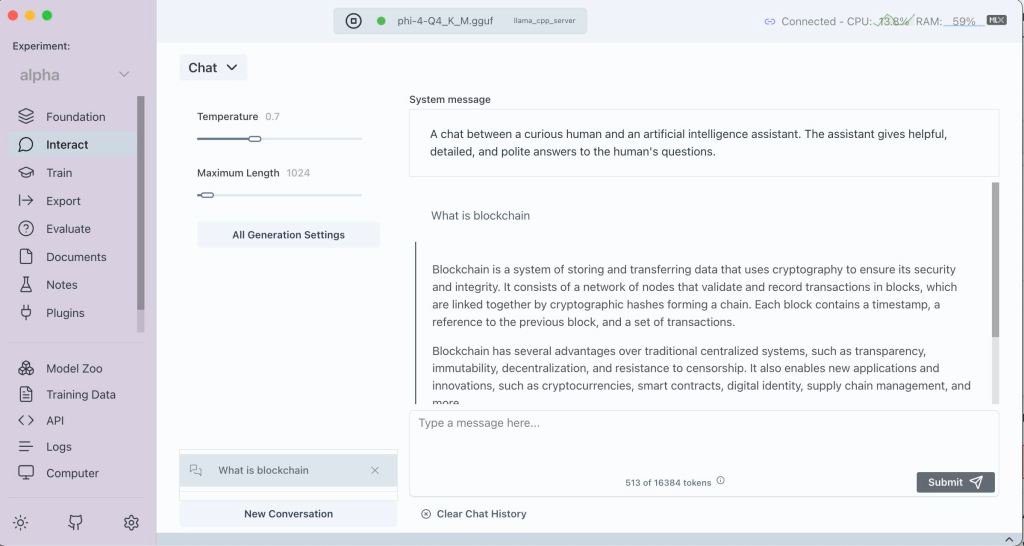Image resolution: width=1024 pixels, height=546 pixels.
Task: Edit the System message text box
Action: [x=704, y=143]
